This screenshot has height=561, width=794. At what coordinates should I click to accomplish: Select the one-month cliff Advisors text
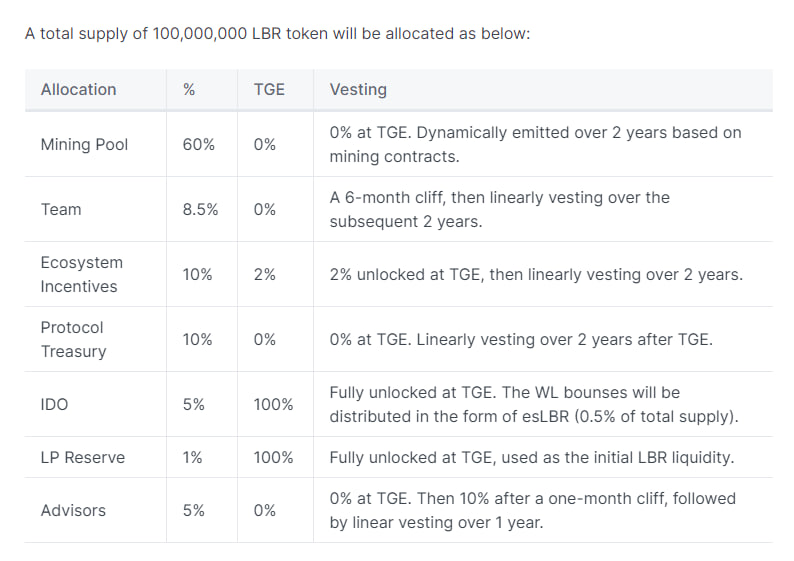[533, 510]
